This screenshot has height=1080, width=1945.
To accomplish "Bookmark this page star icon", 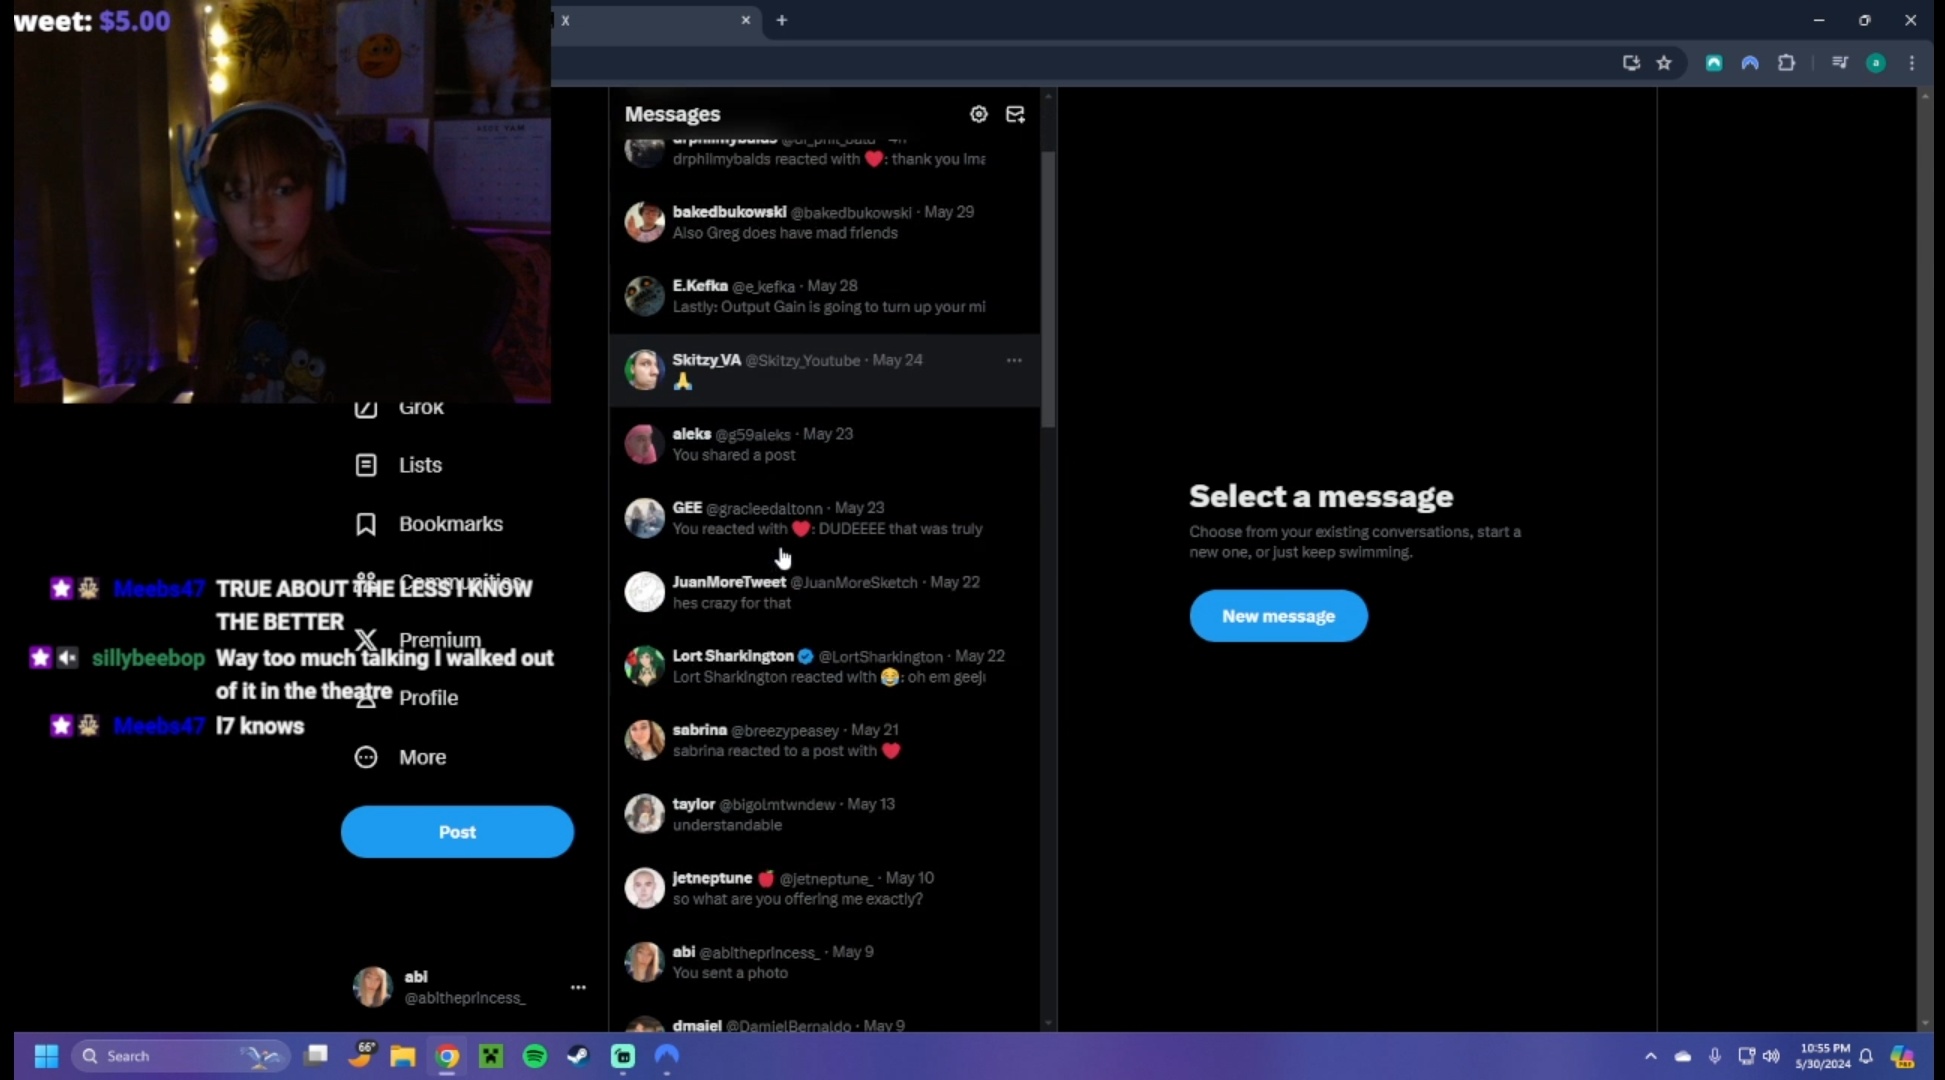I will pos(1664,63).
